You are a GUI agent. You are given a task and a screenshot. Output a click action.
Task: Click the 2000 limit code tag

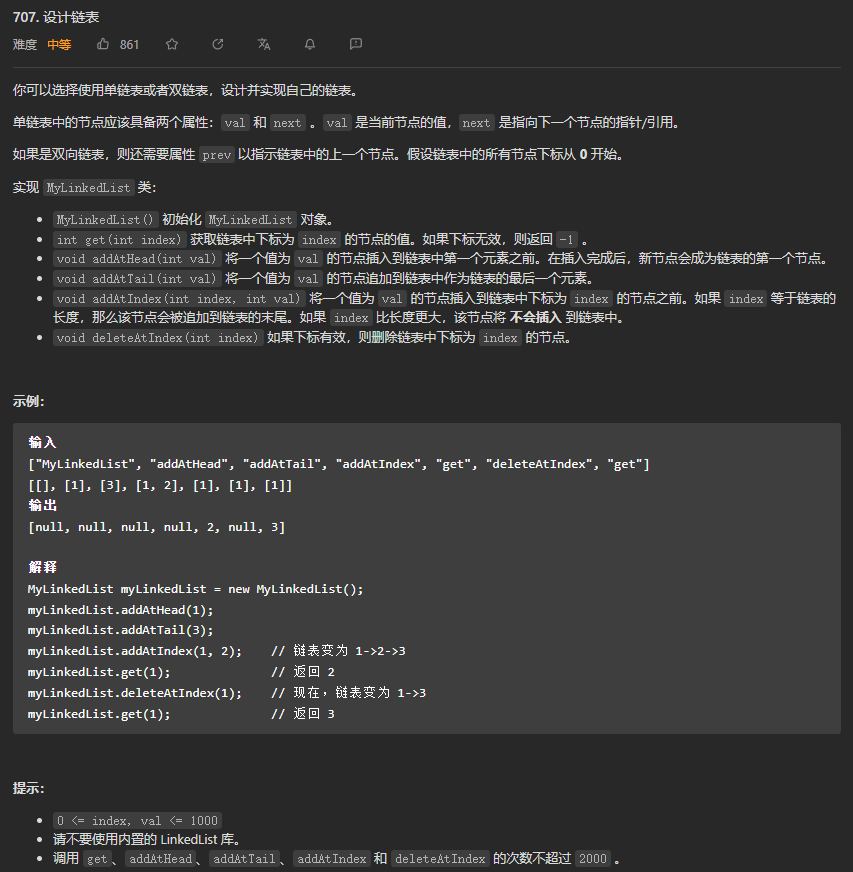pyautogui.click(x=593, y=859)
